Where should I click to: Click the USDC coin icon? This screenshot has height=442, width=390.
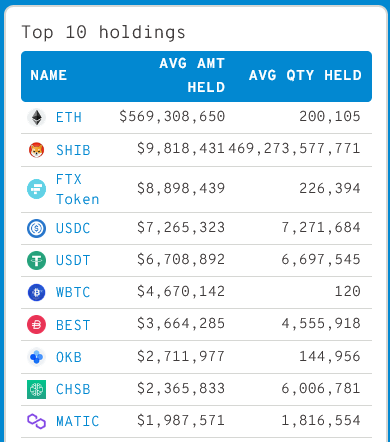pyautogui.click(x=36, y=228)
